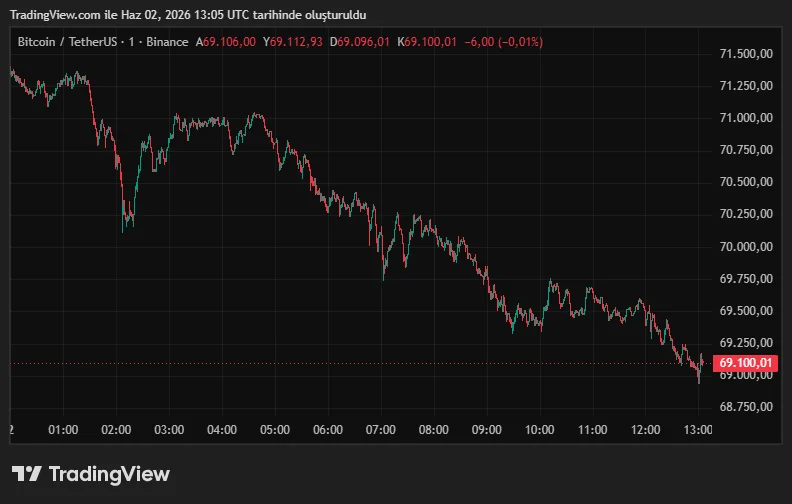Click the Binance exchange label

pos(167,42)
